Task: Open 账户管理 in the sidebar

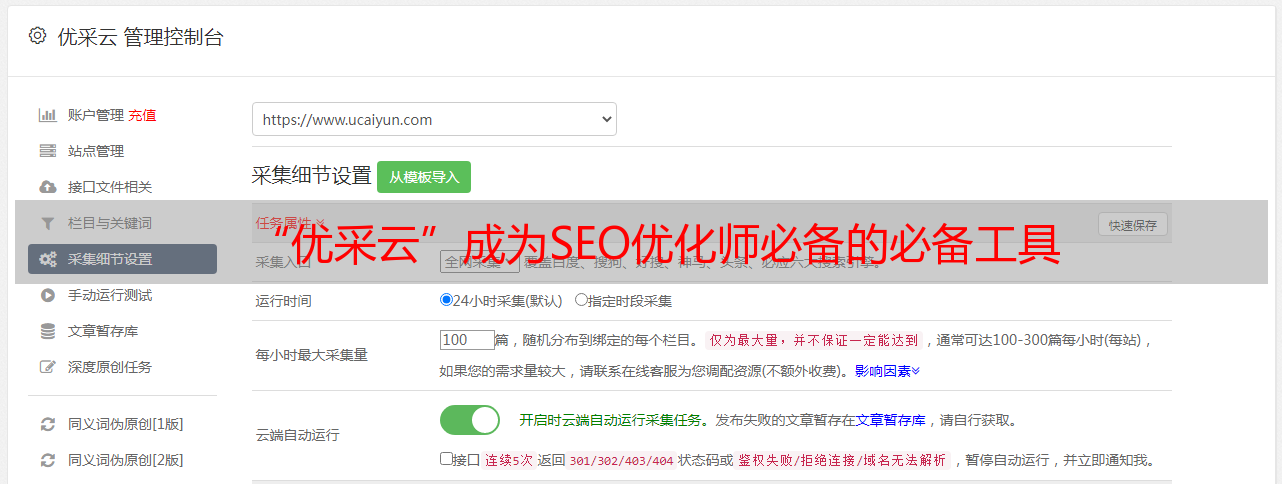Action: click(x=96, y=115)
